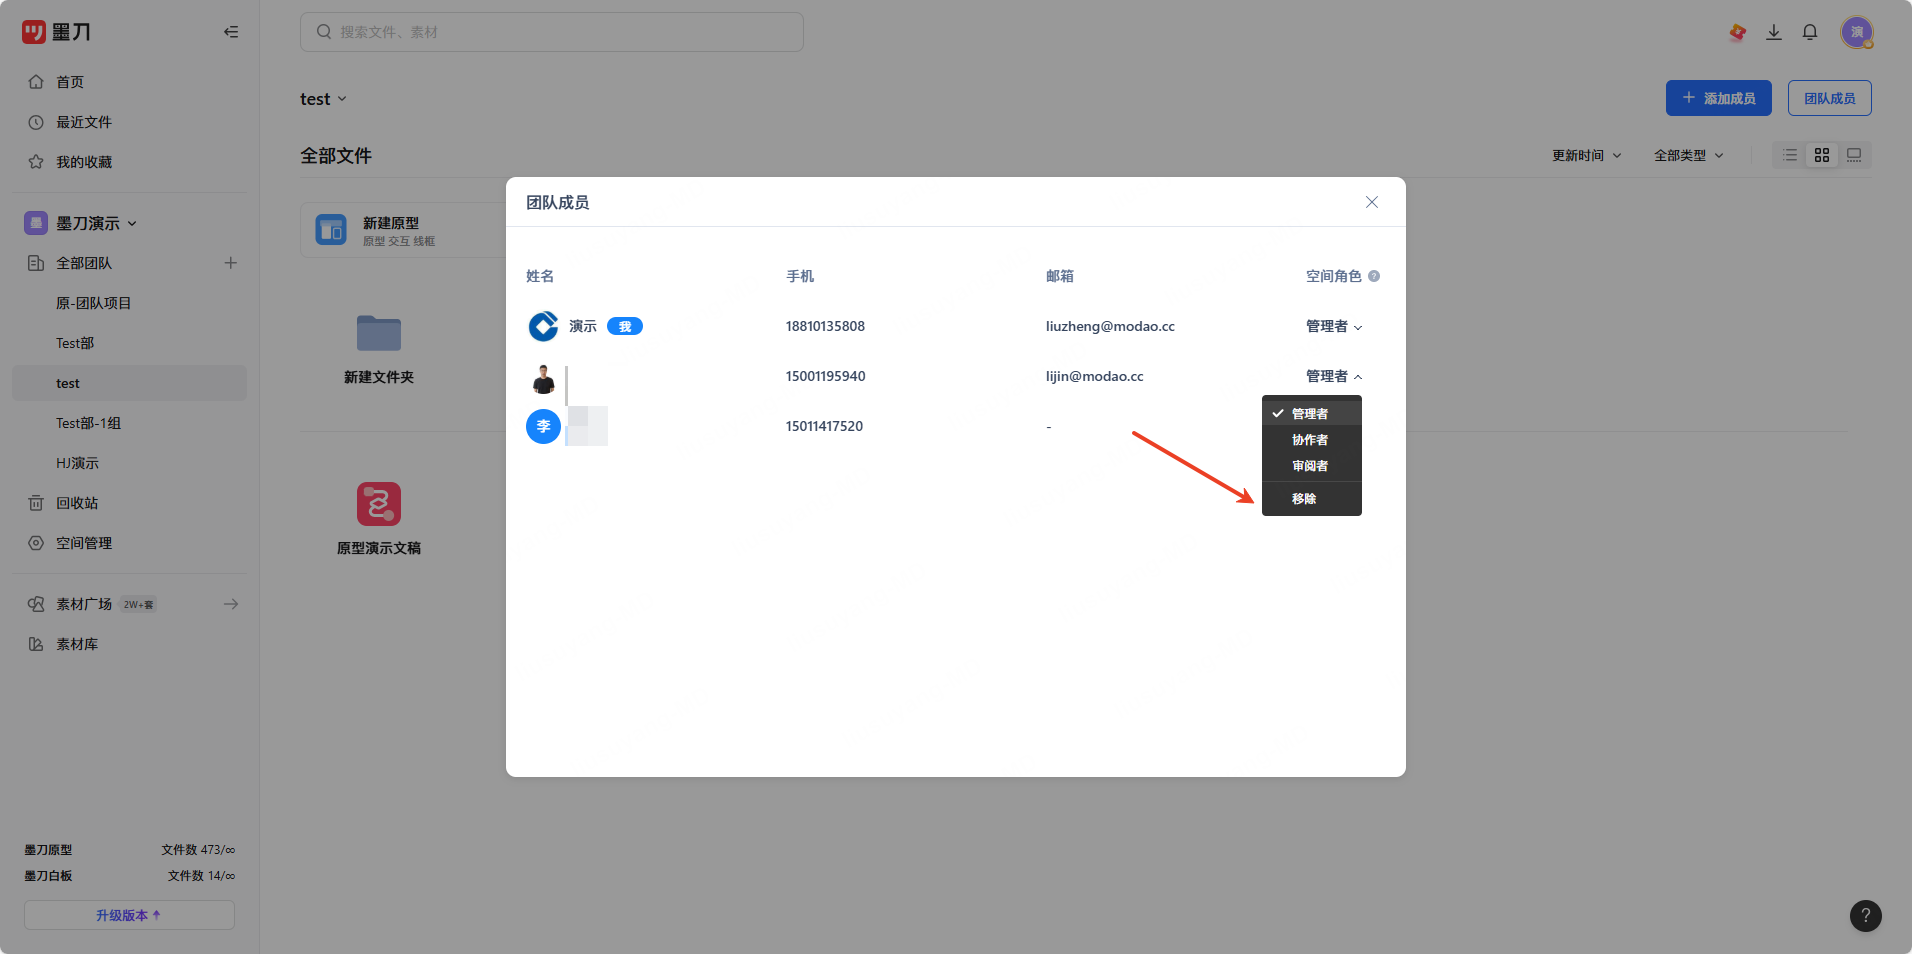The image size is (1912, 954).
Task: Click 新建原型 card
Action: click(x=404, y=230)
